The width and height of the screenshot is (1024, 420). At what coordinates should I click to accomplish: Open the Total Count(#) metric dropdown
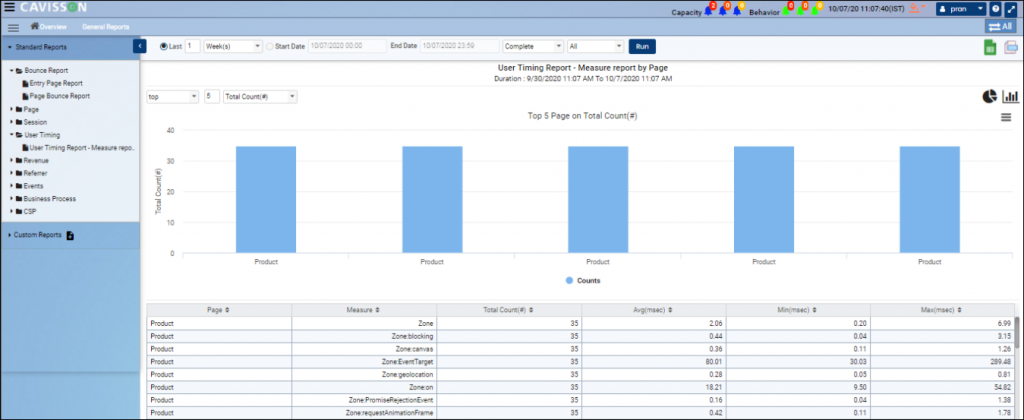coord(259,97)
